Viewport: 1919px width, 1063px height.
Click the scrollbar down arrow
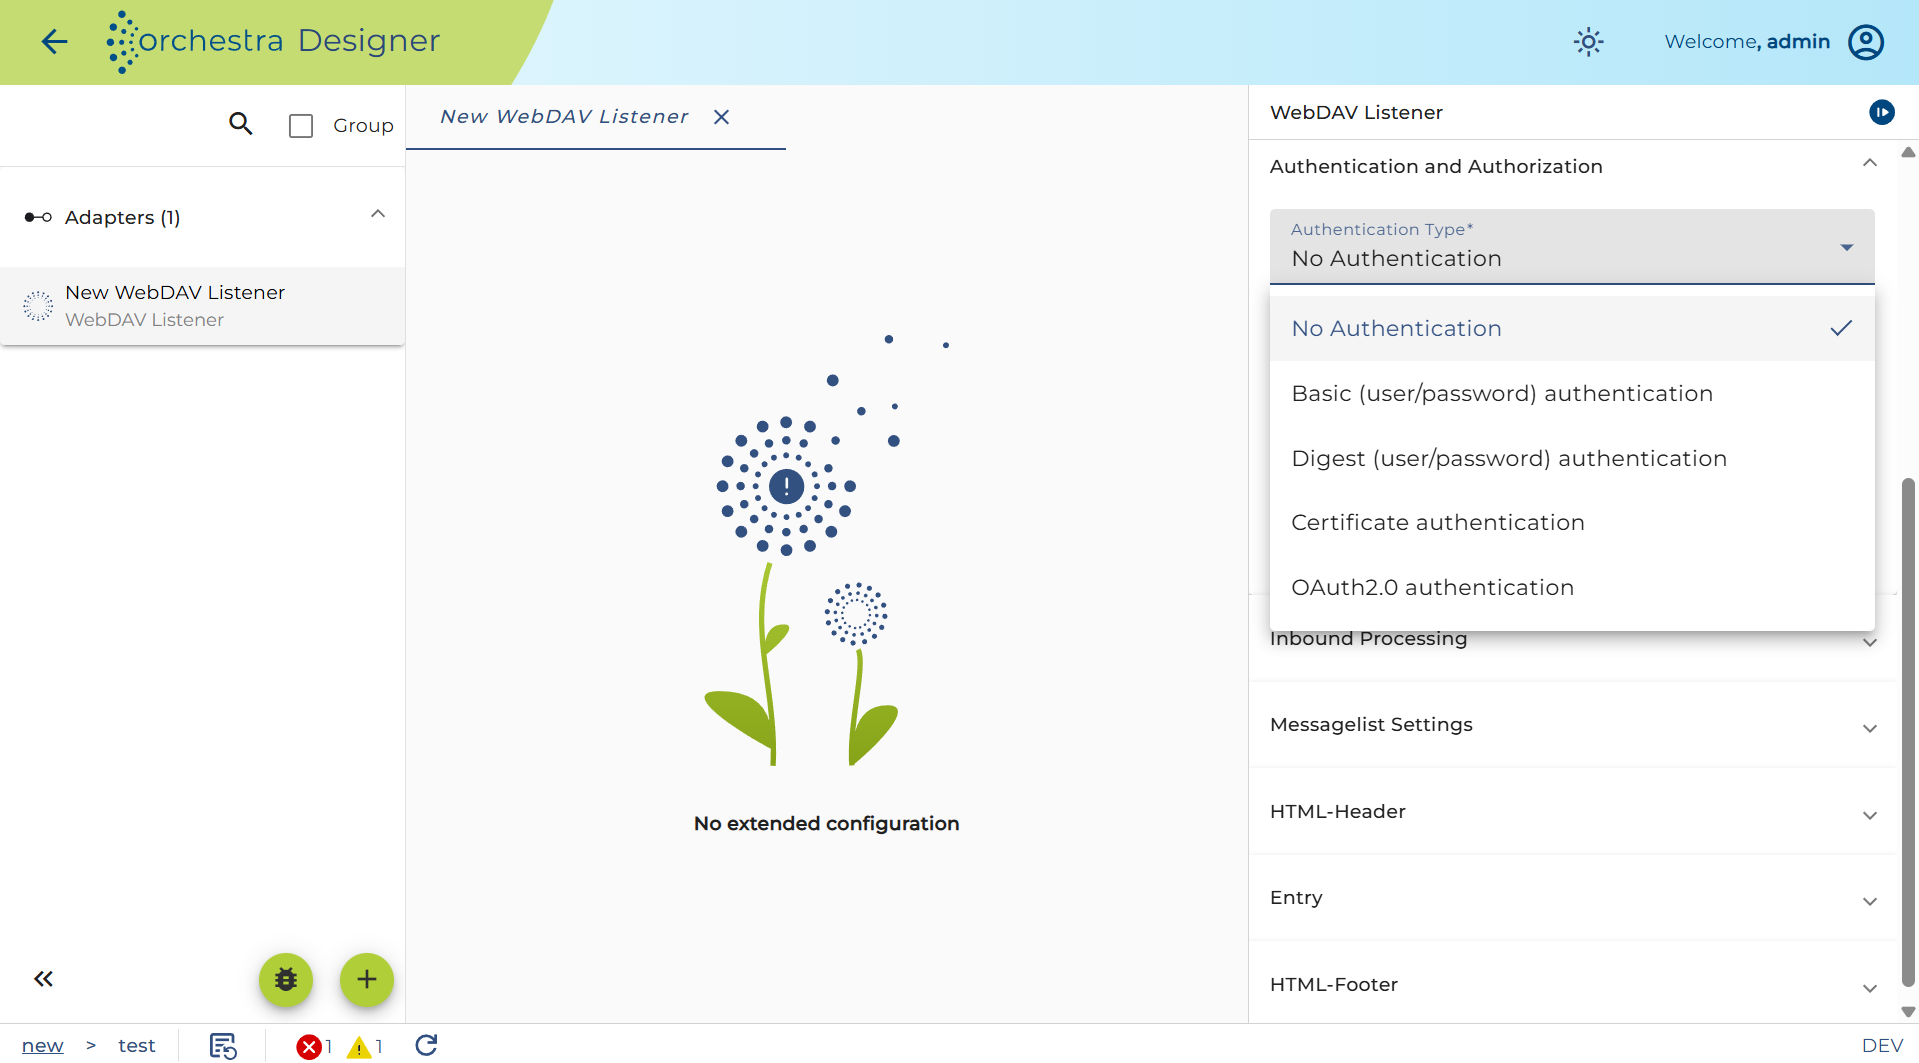coord(1908,1012)
